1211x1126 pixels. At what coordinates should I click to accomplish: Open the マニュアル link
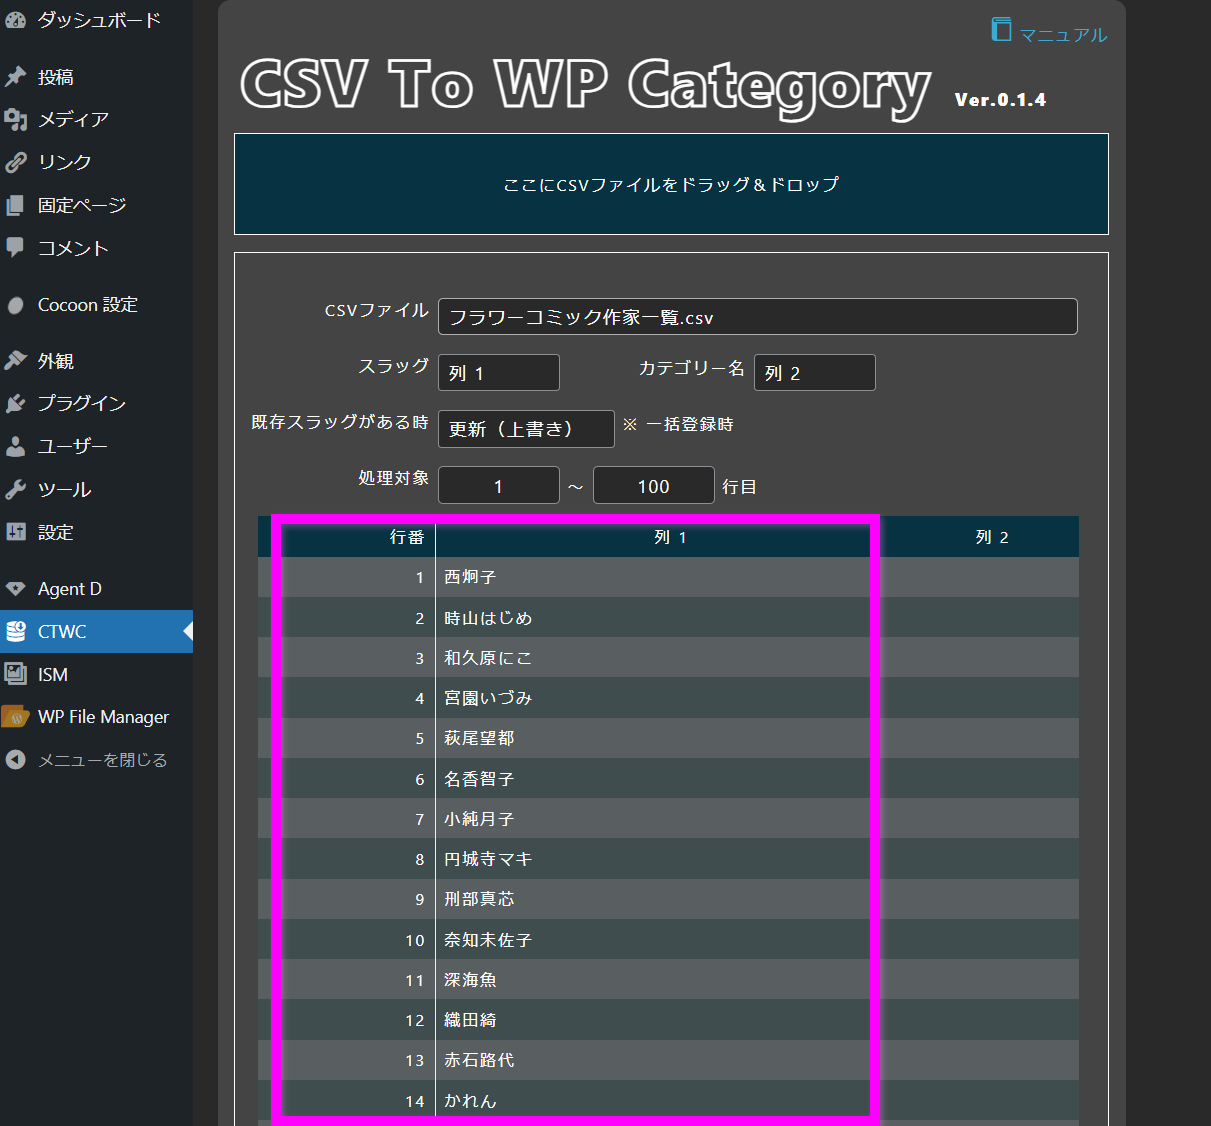1063,35
